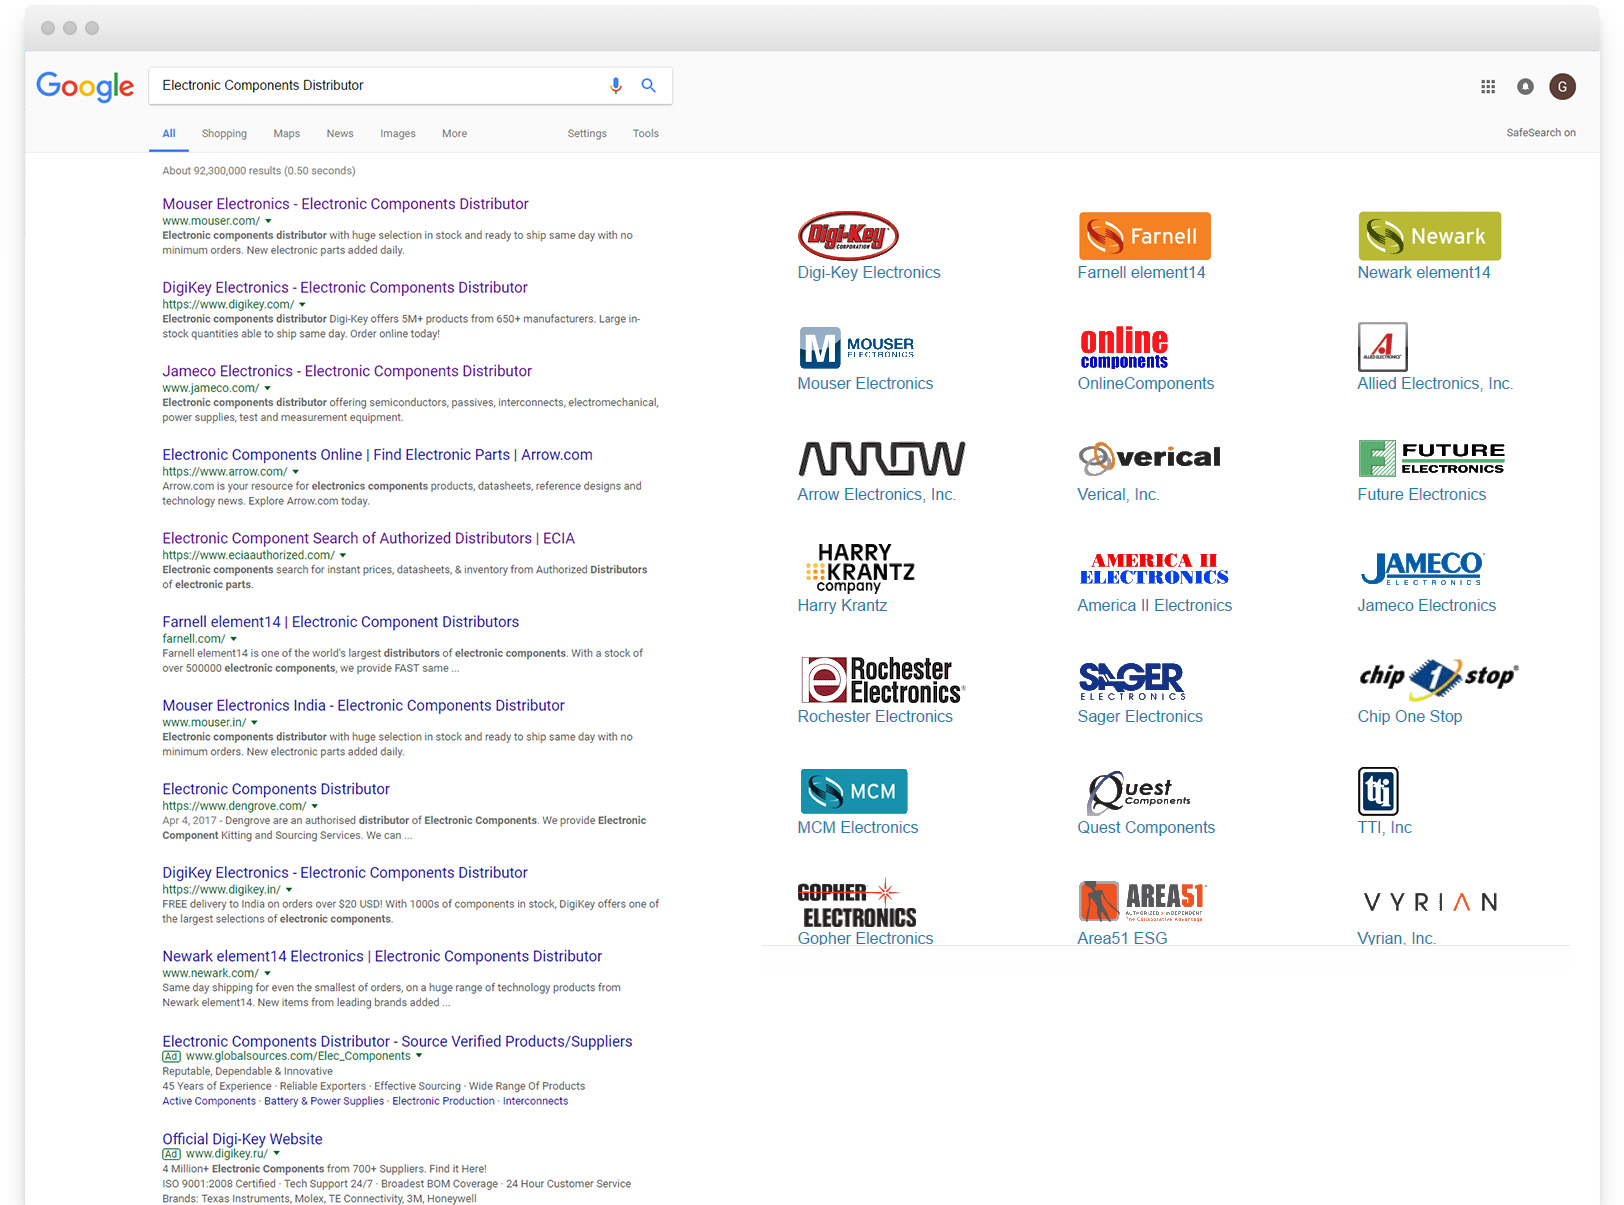Focus the search input field
Viewport: 1624px width, 1205px height.
tap(380, 86)
